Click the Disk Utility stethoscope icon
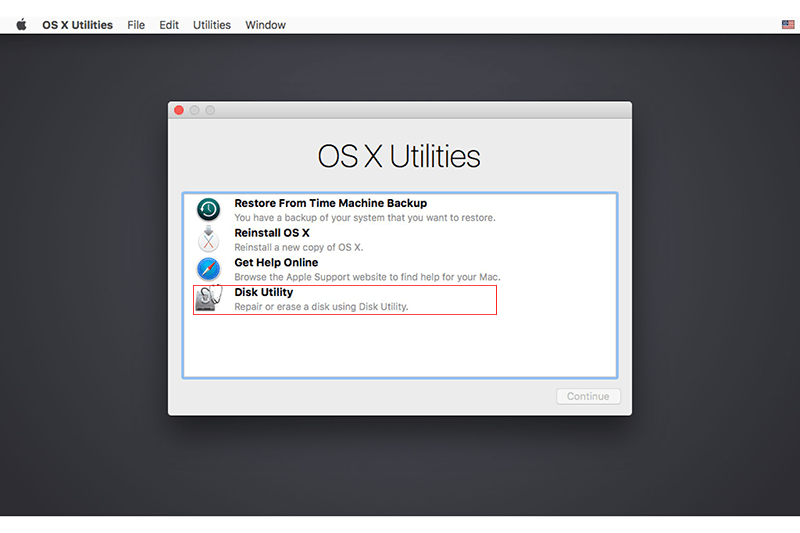 tap(209, 298)
